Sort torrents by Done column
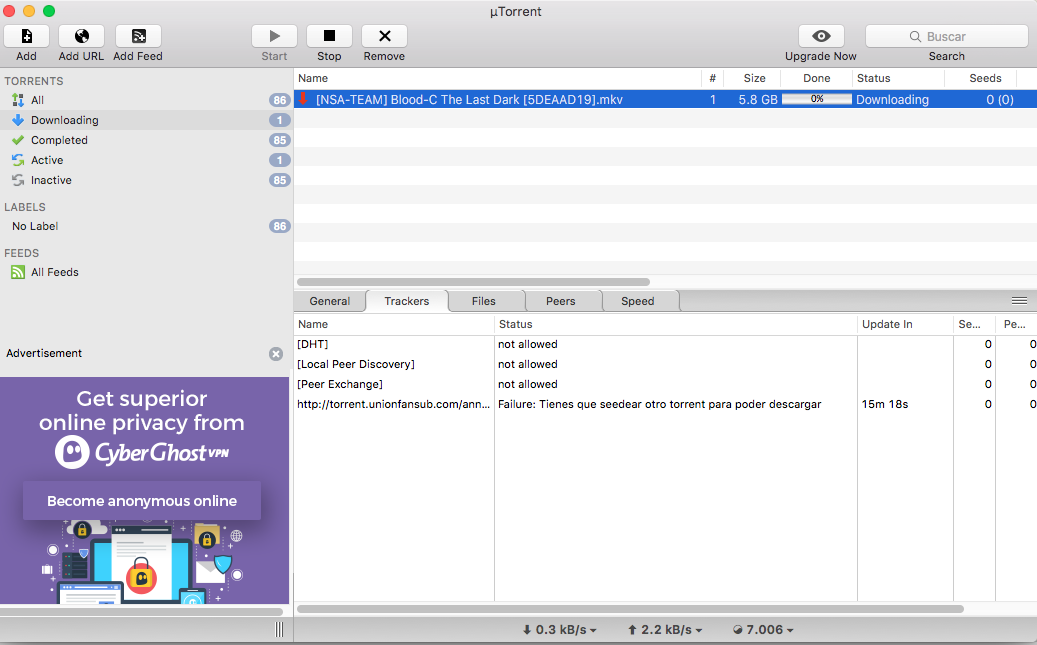 point(817,78)
